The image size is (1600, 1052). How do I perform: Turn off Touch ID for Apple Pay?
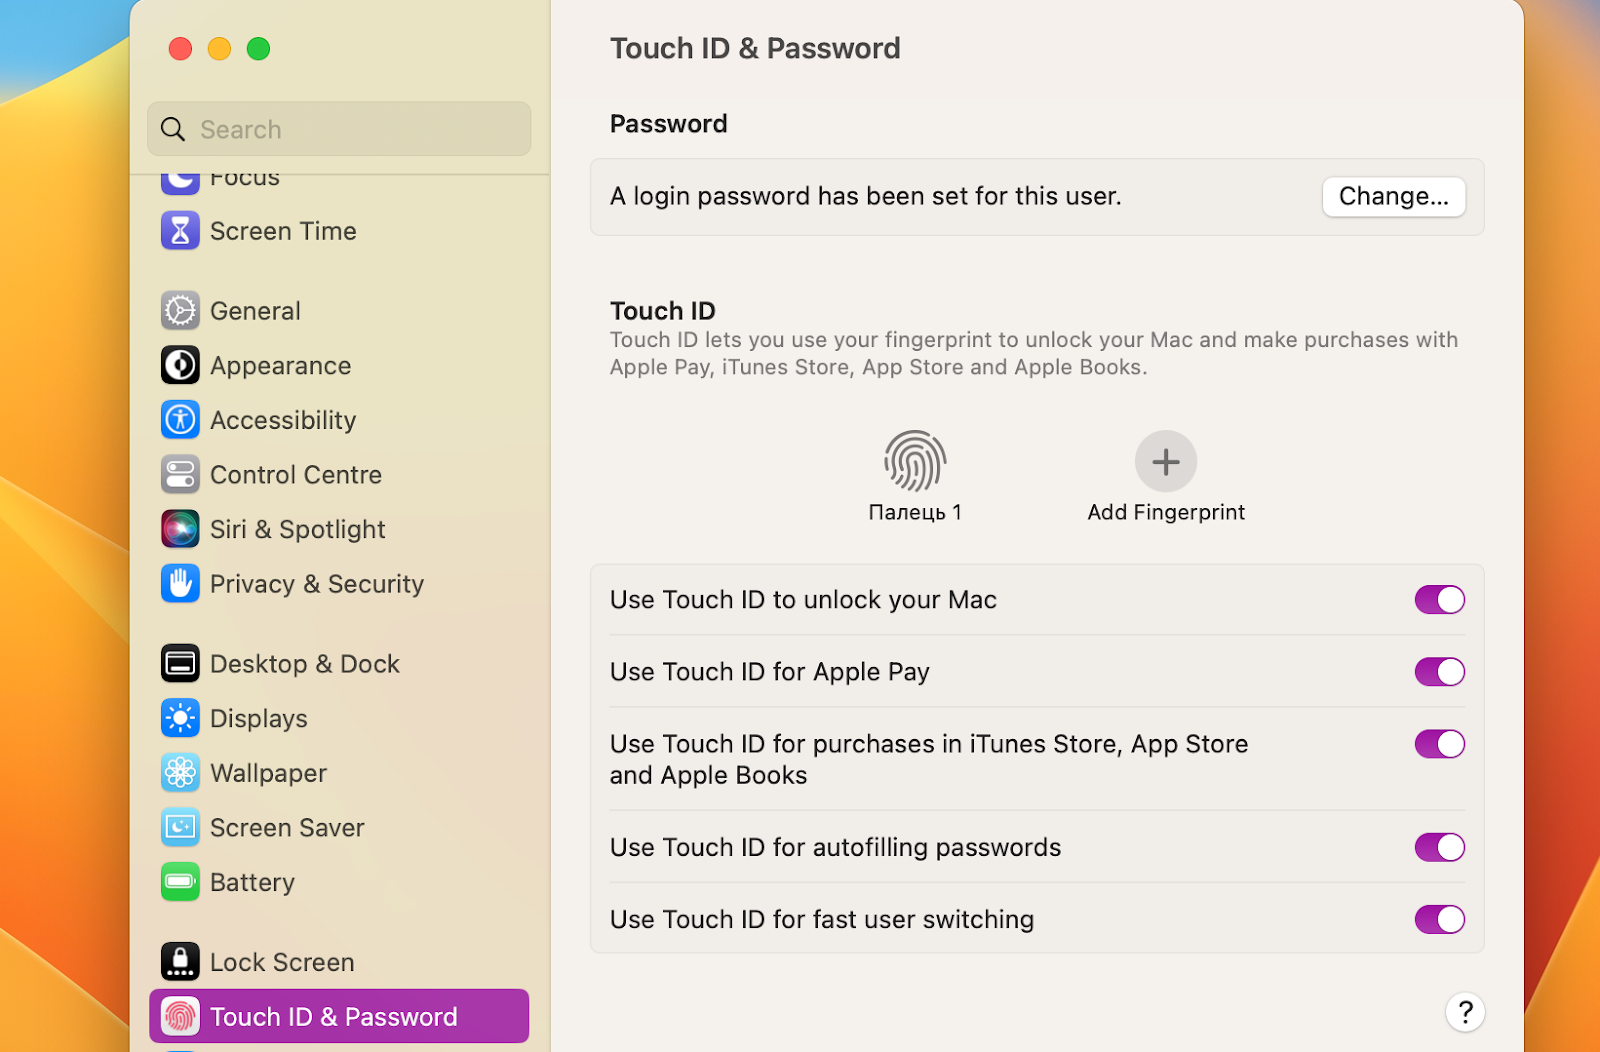(1440, 671)
